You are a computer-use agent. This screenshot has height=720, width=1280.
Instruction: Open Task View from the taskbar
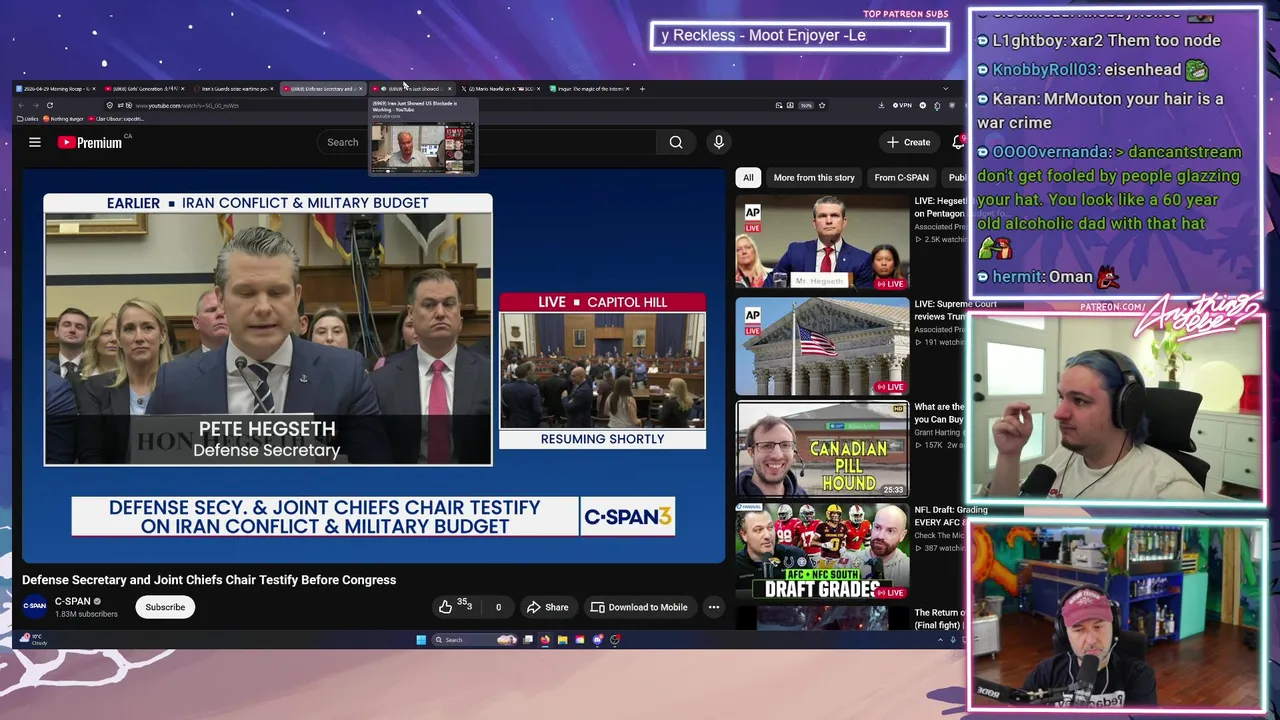[x=528, y=640]
